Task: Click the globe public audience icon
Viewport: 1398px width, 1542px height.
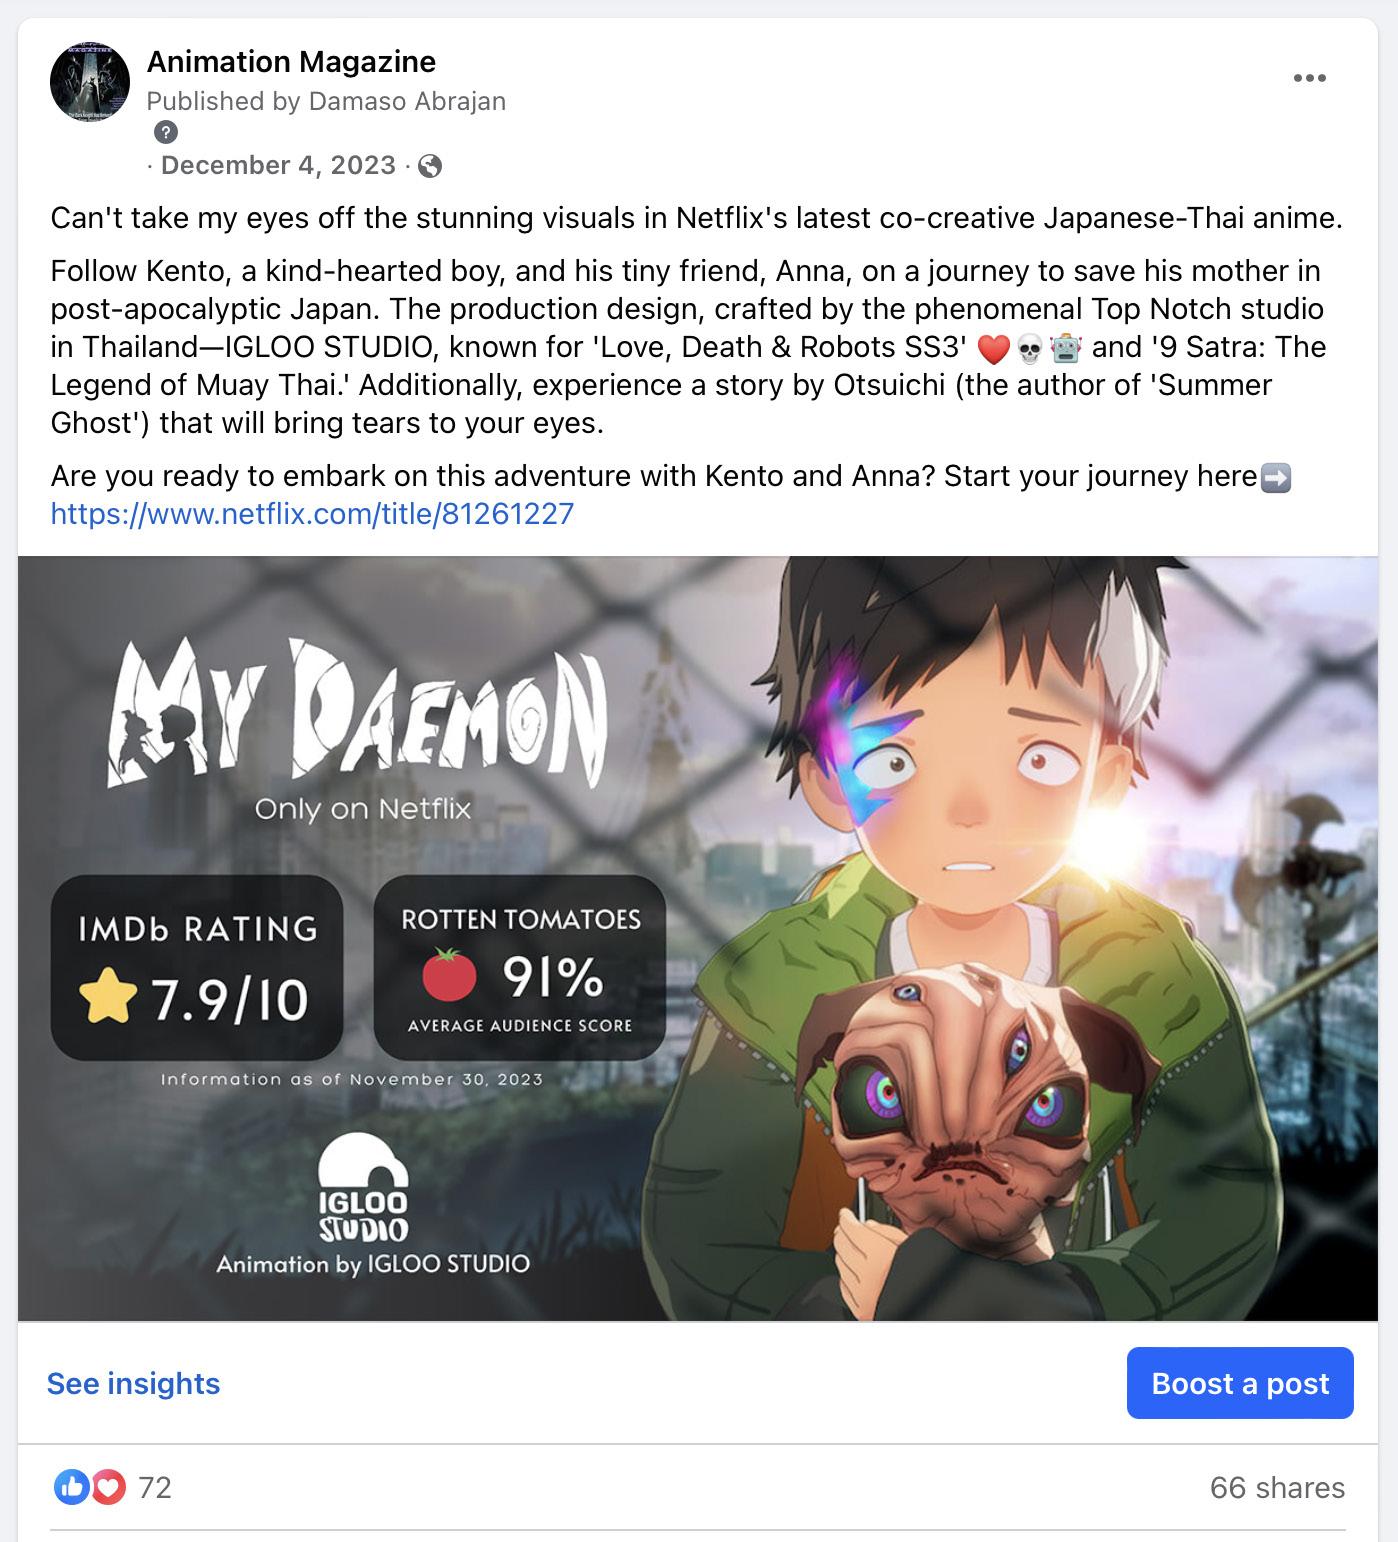Action: (430, 166)
